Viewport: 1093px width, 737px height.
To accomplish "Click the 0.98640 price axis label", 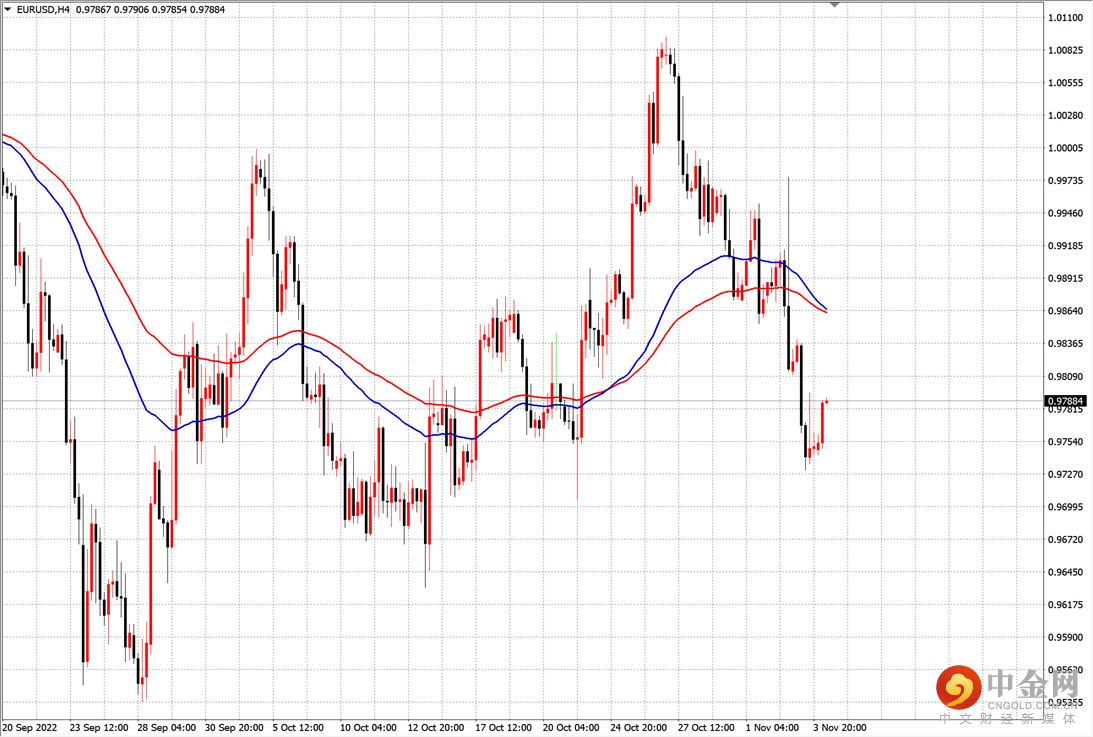I will (x=1066, y=311).
